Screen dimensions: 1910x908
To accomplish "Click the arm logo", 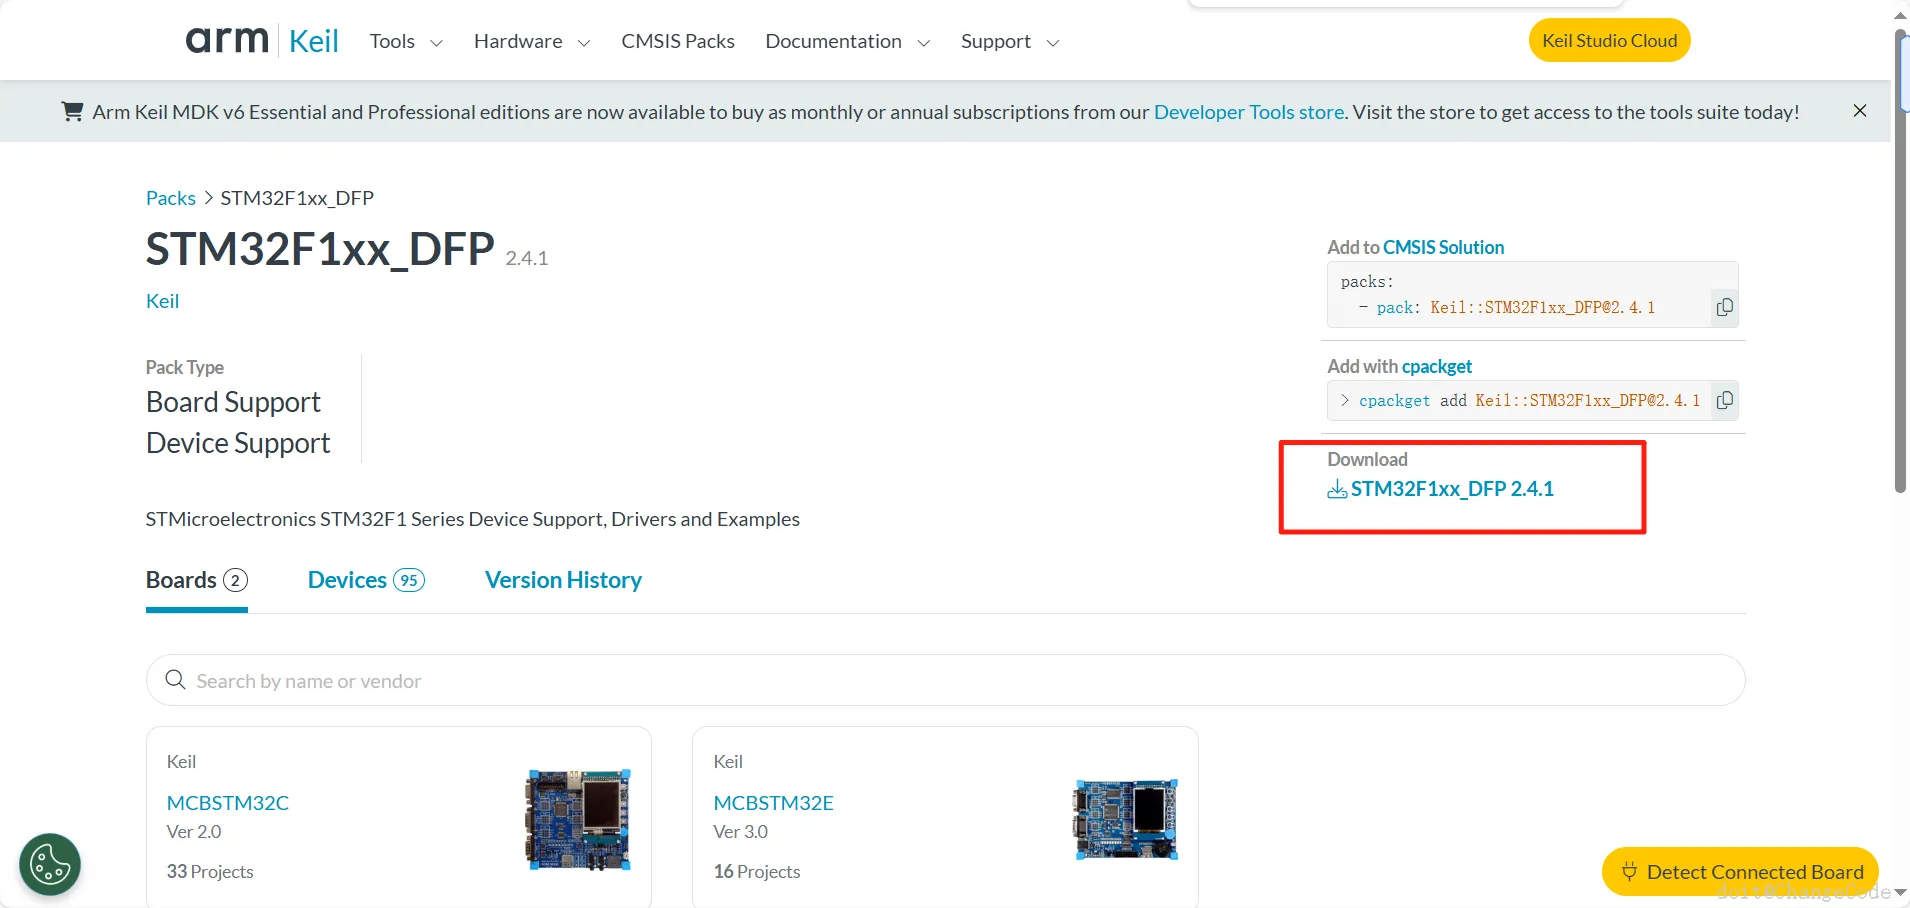I will point(227,40).
